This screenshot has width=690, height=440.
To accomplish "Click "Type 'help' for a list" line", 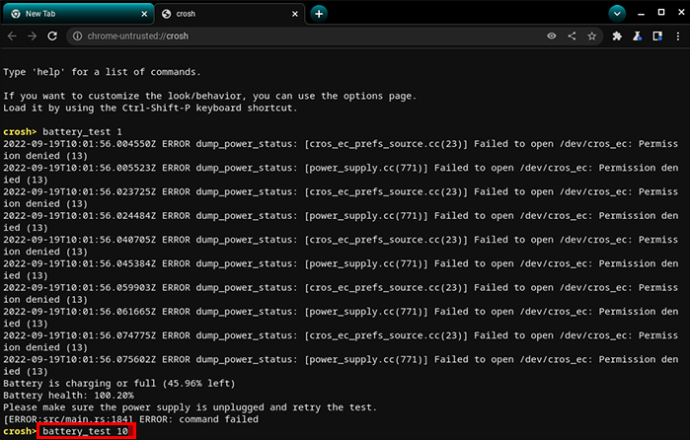I will point(102,72).
